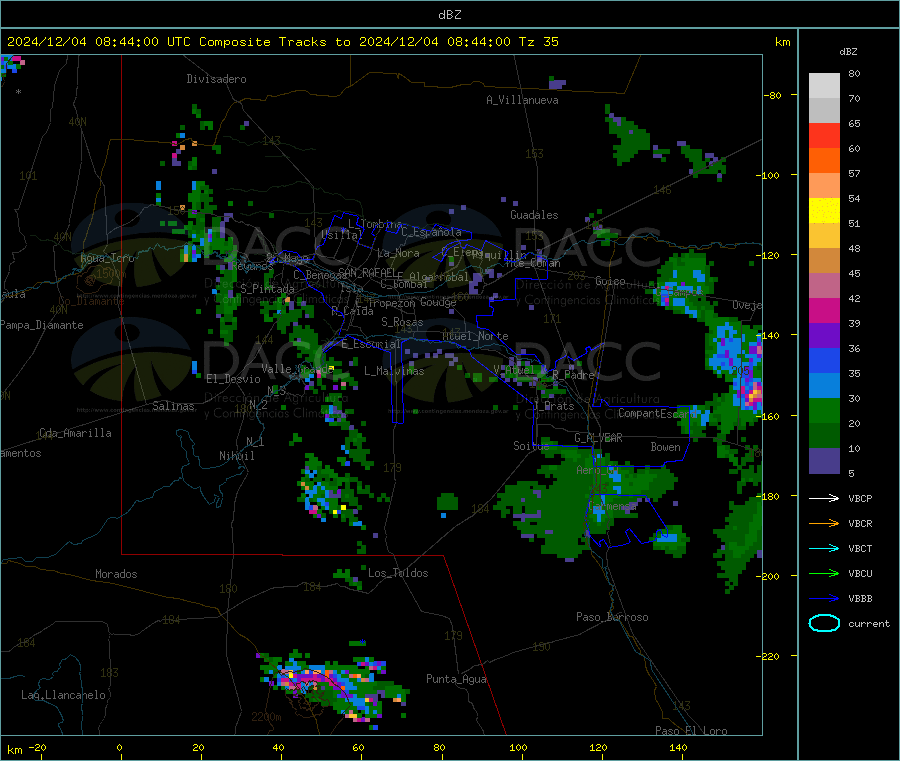This screenshot has height=761, width=900.
Task: Click the Los_Toldos place label
Action: (398, 573)
